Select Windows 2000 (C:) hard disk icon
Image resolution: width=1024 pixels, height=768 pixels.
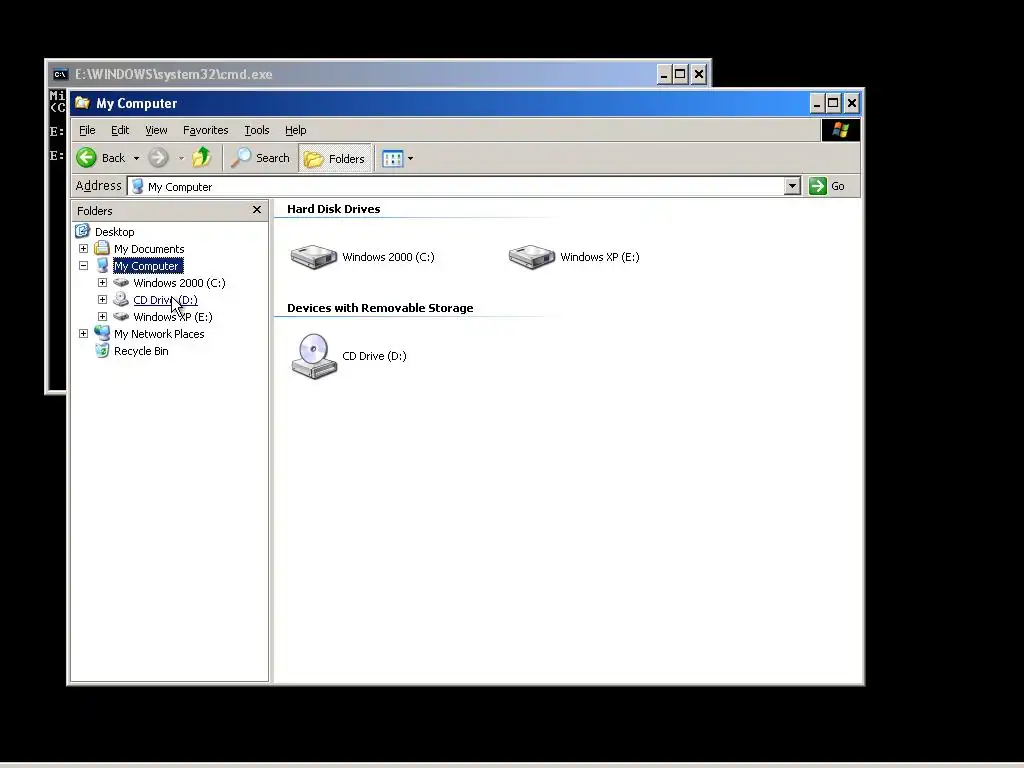pyautogui.click(x=313, y=257)
